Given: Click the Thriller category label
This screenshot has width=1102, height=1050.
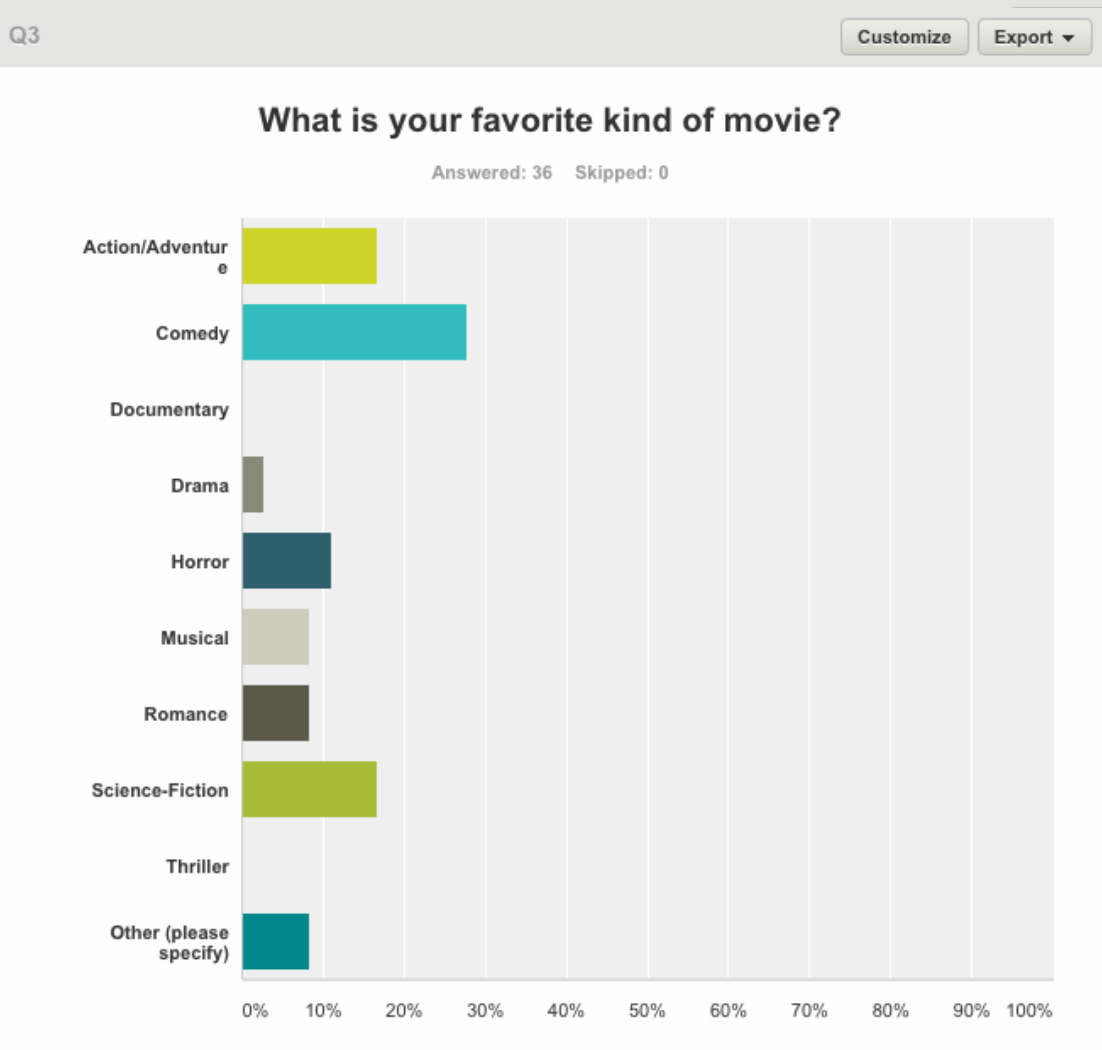Looking at the screenshot, I should (x=197, y=866).
